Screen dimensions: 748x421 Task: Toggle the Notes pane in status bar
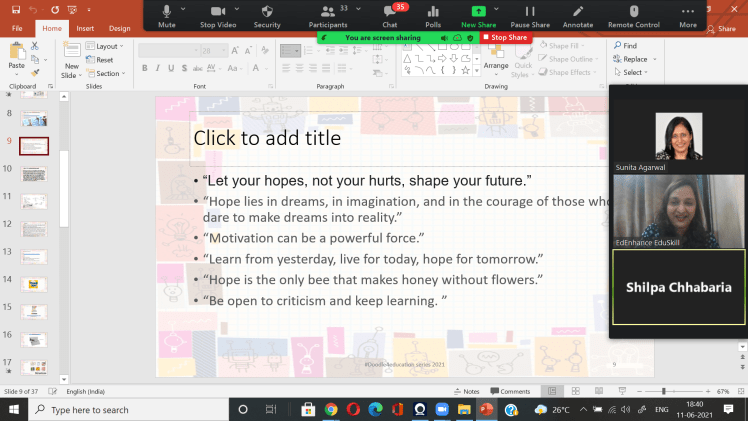point(466,391)
